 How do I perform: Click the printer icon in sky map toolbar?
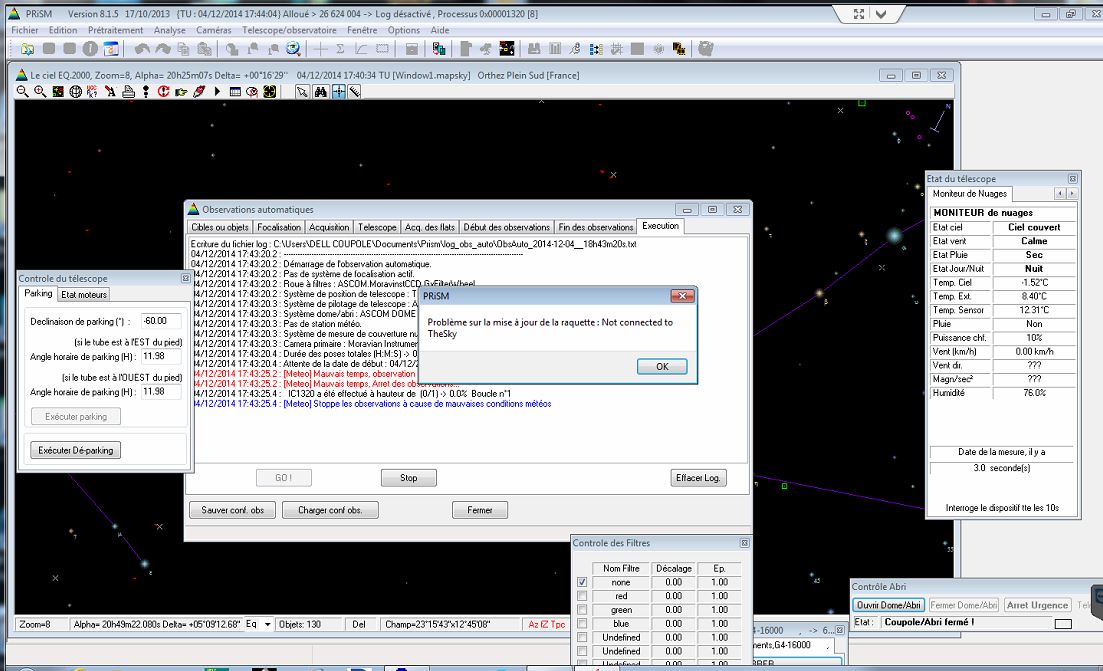click(128, 92)
